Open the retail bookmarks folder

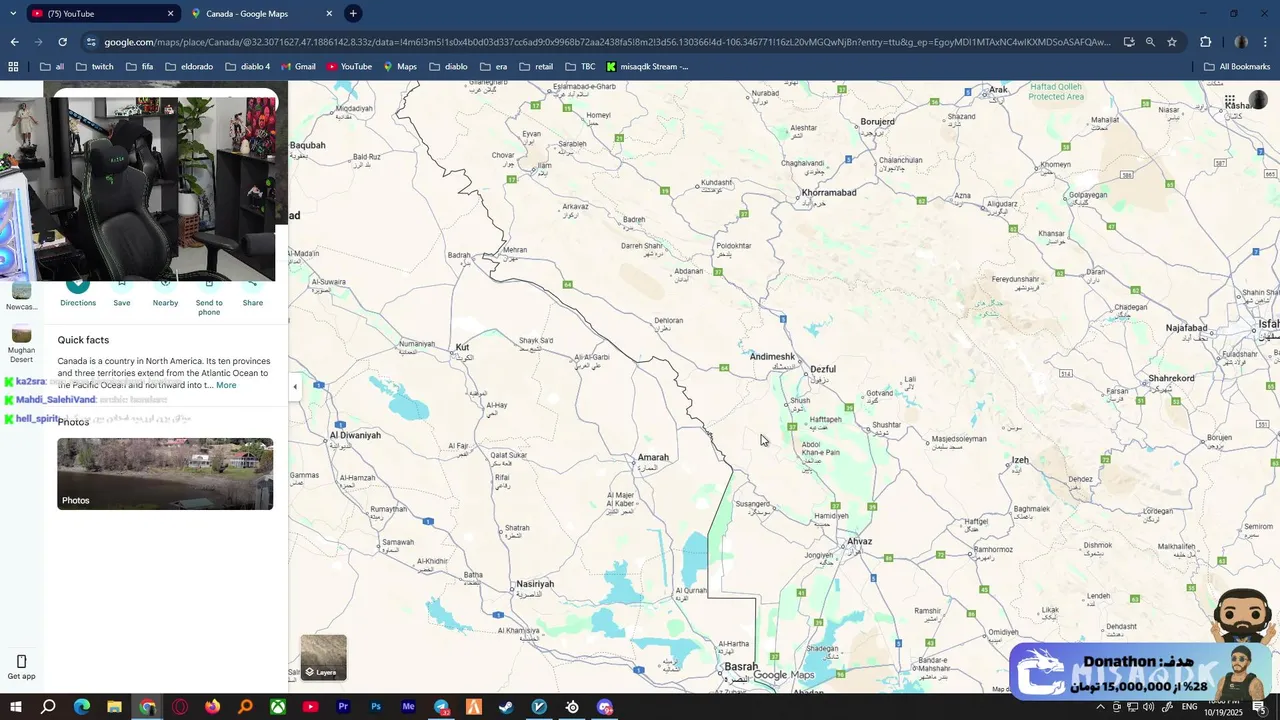(536, 67)
